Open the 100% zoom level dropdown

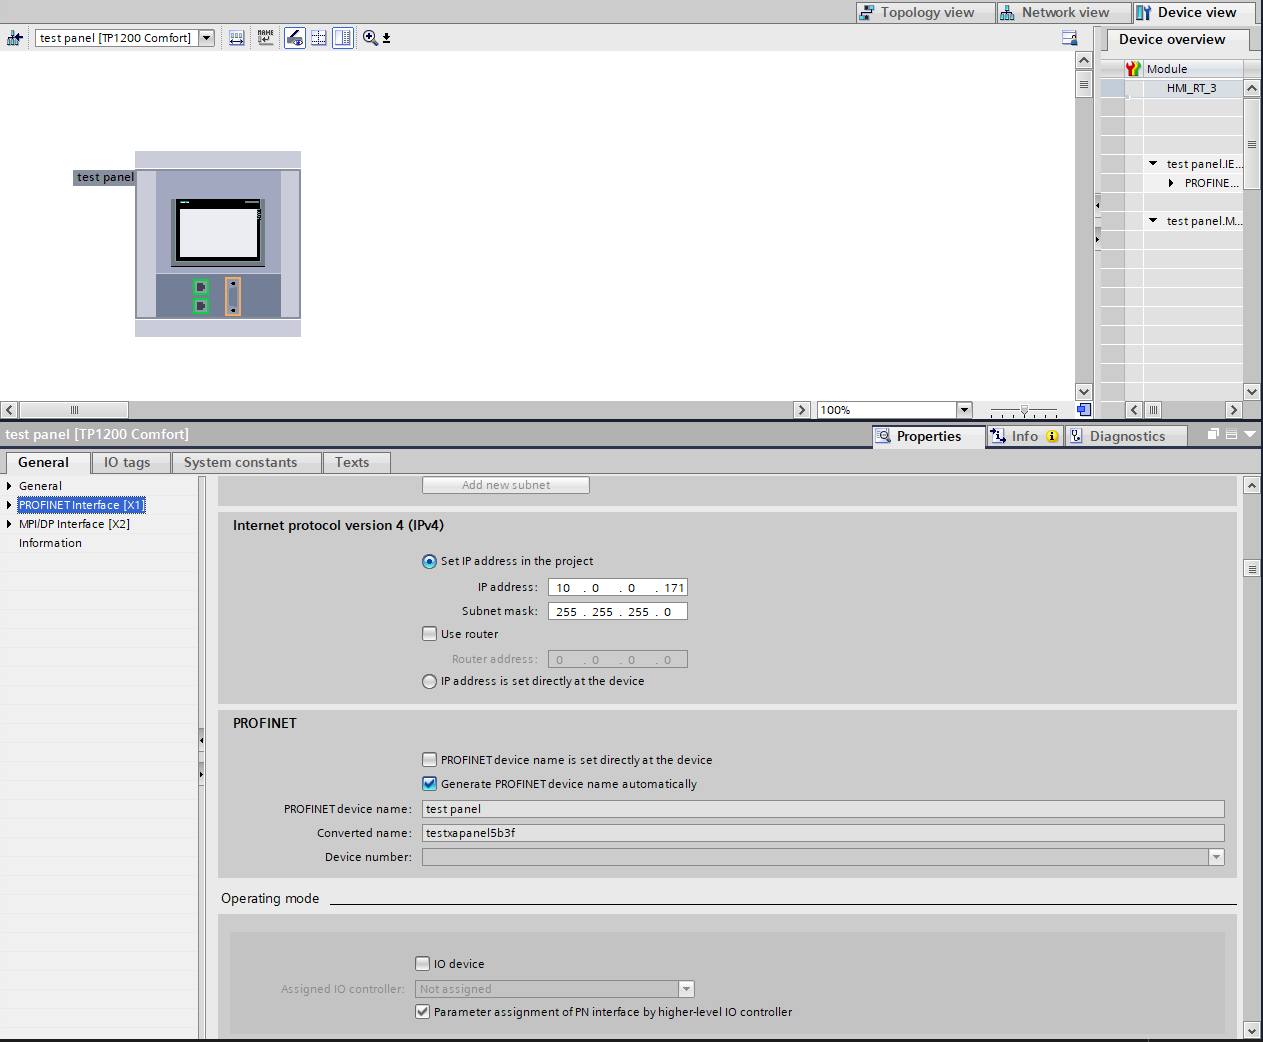pos(964,410)
